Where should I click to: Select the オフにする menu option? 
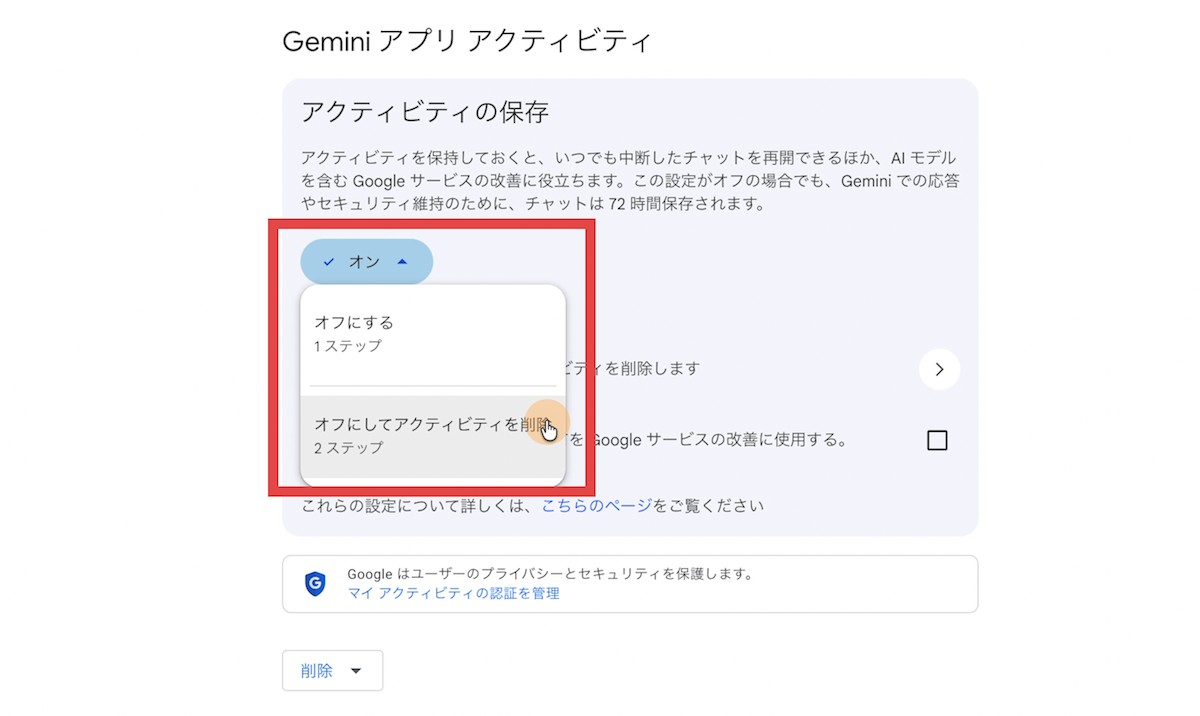coord(433,334)
